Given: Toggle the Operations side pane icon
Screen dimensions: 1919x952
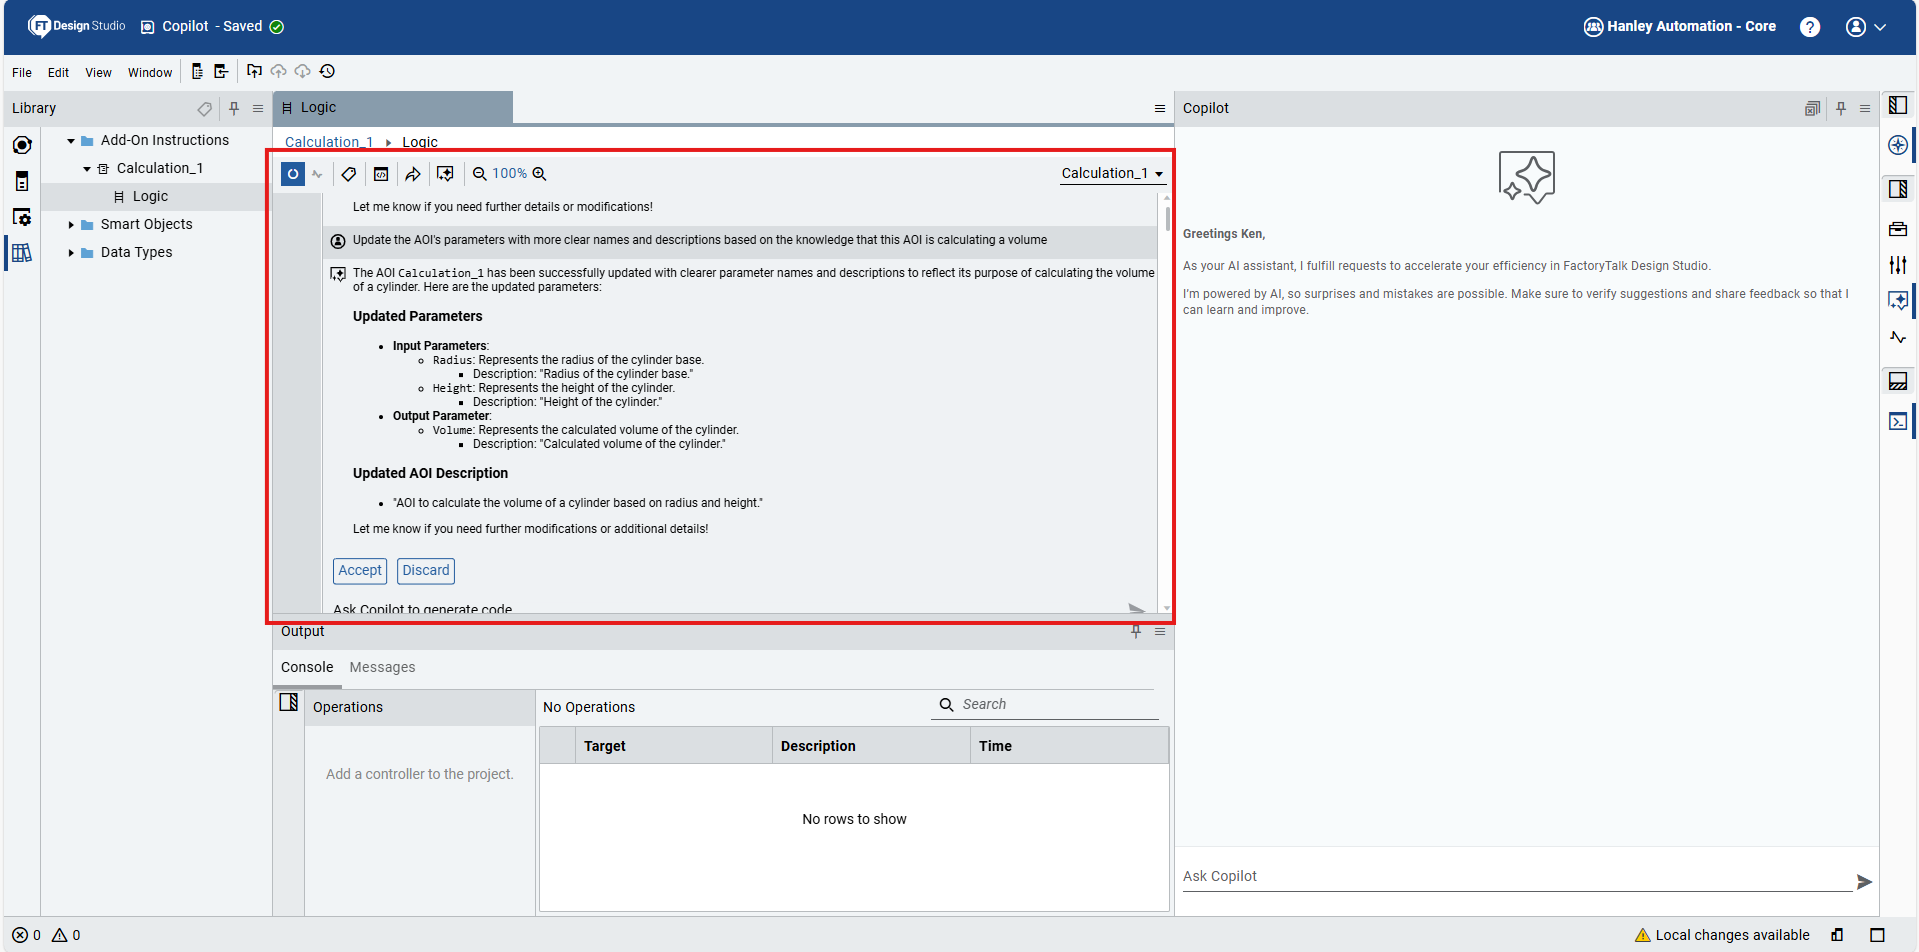Looking at the screenshot, I should coord(289,702).
